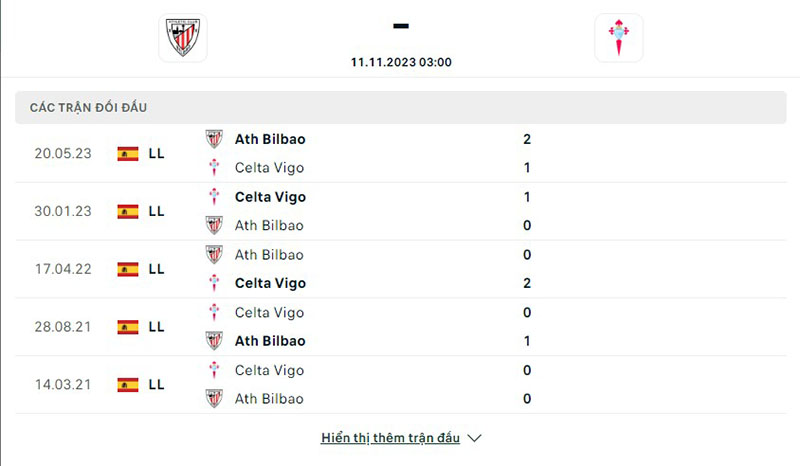This screenshot has width=800, height=466.
Task: Click the Celta Vigo crest in header
Action: tap(618, 38)
